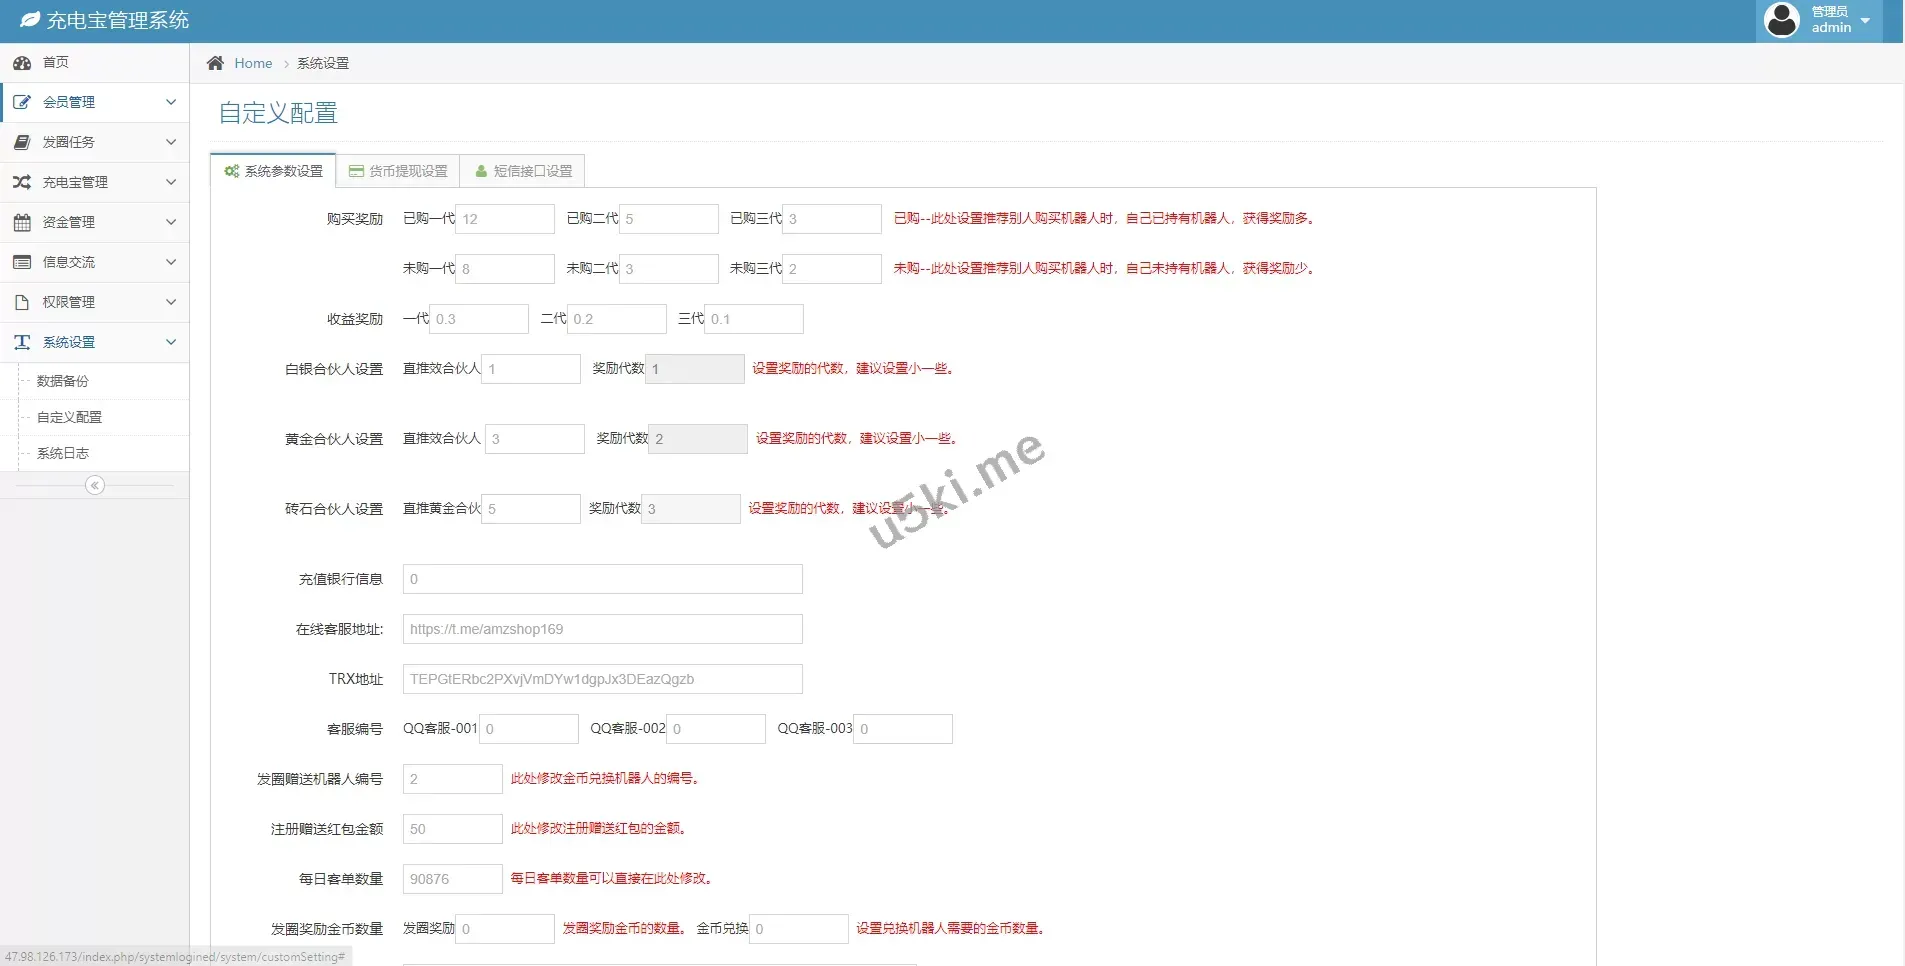
Task: Open the 短信接口设置 tab
Action: pyautogui.click(x=523, y=170)
